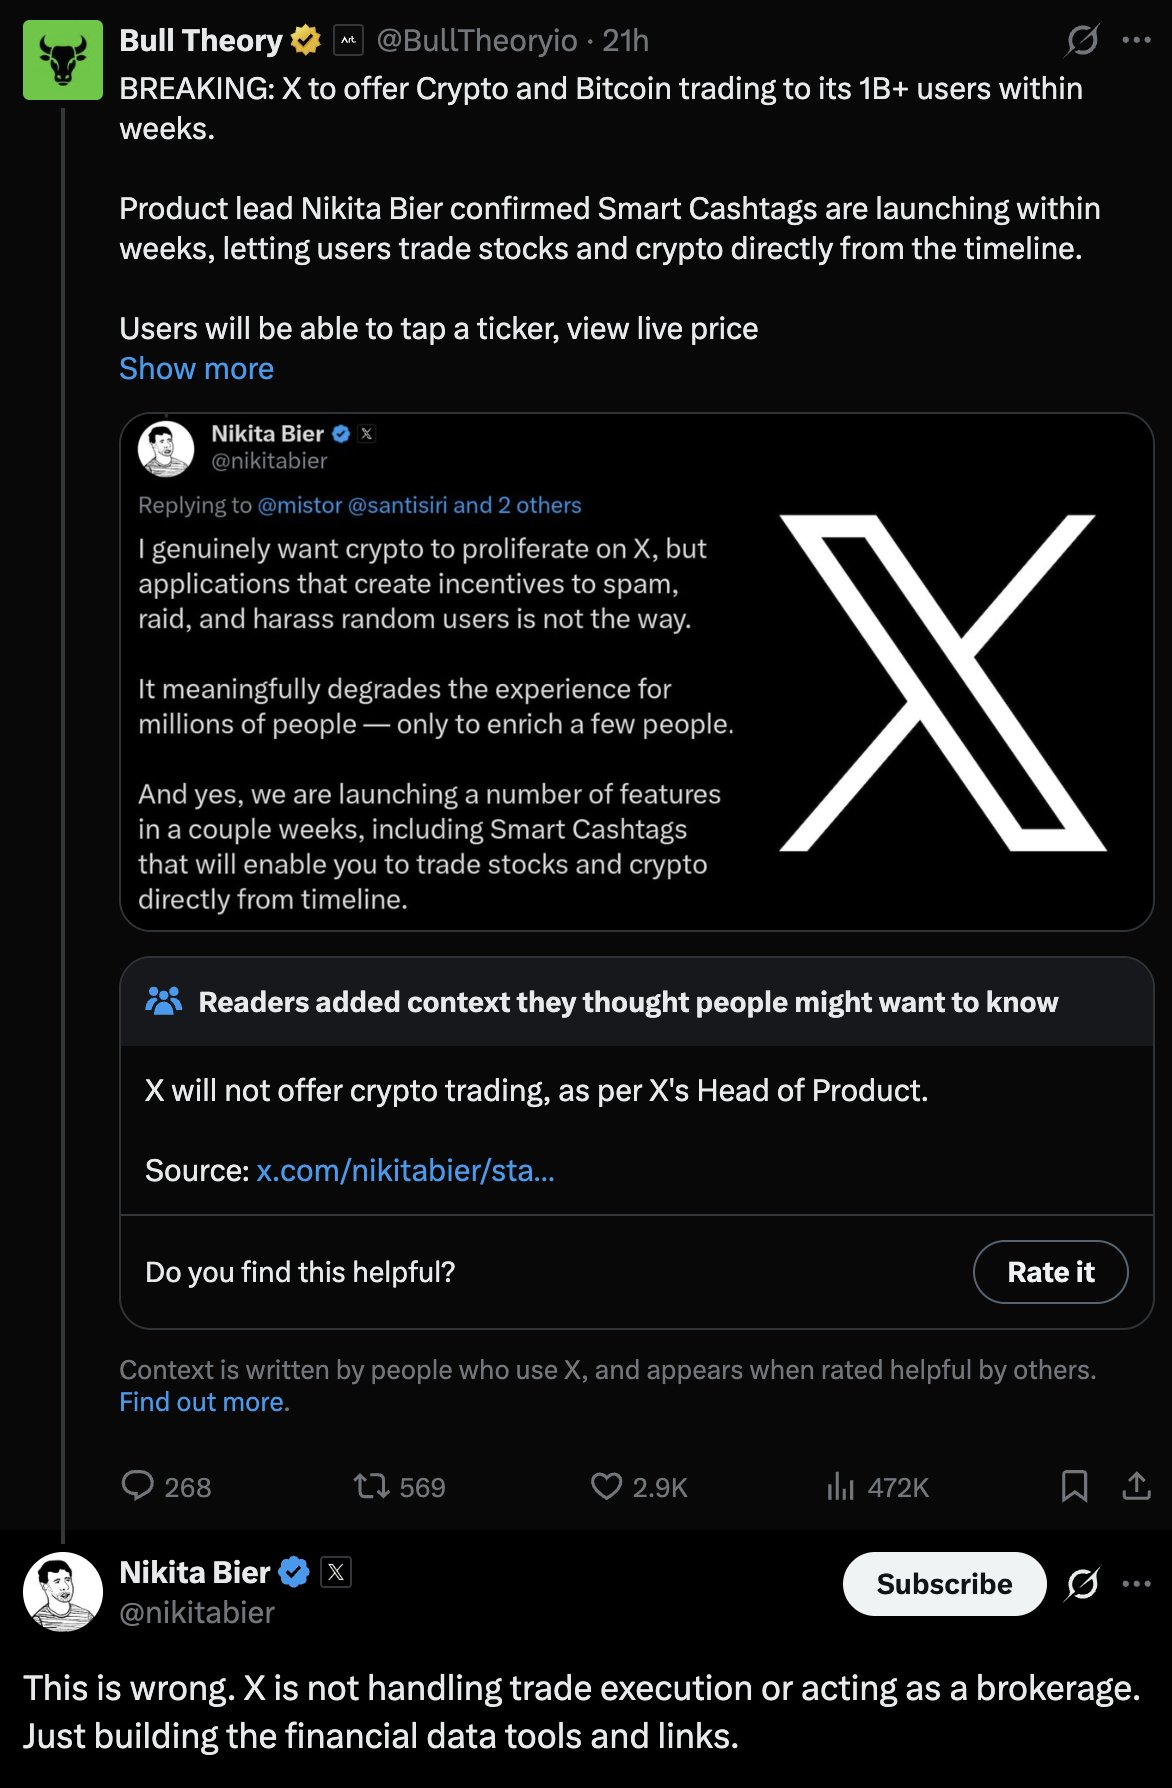Open the x.com/nikitabier source link
The image size is (1172, 1788).
pos(405,1170)
